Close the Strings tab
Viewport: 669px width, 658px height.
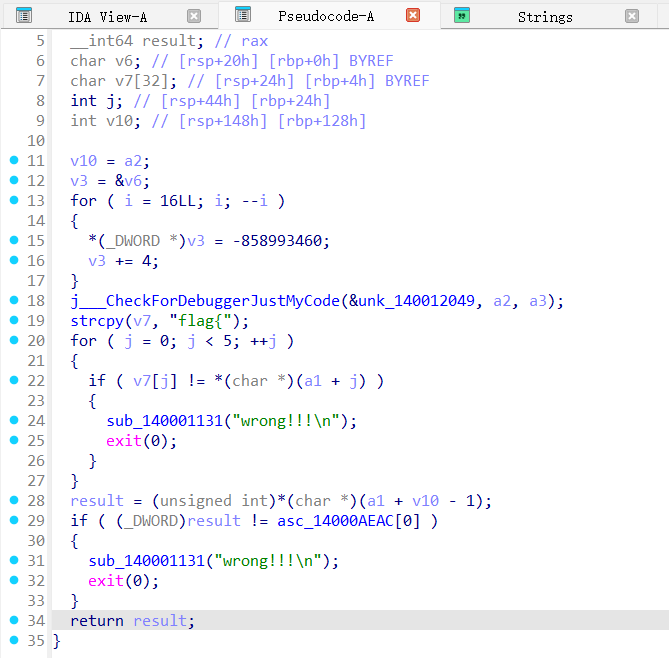click(x=632, y=16)
